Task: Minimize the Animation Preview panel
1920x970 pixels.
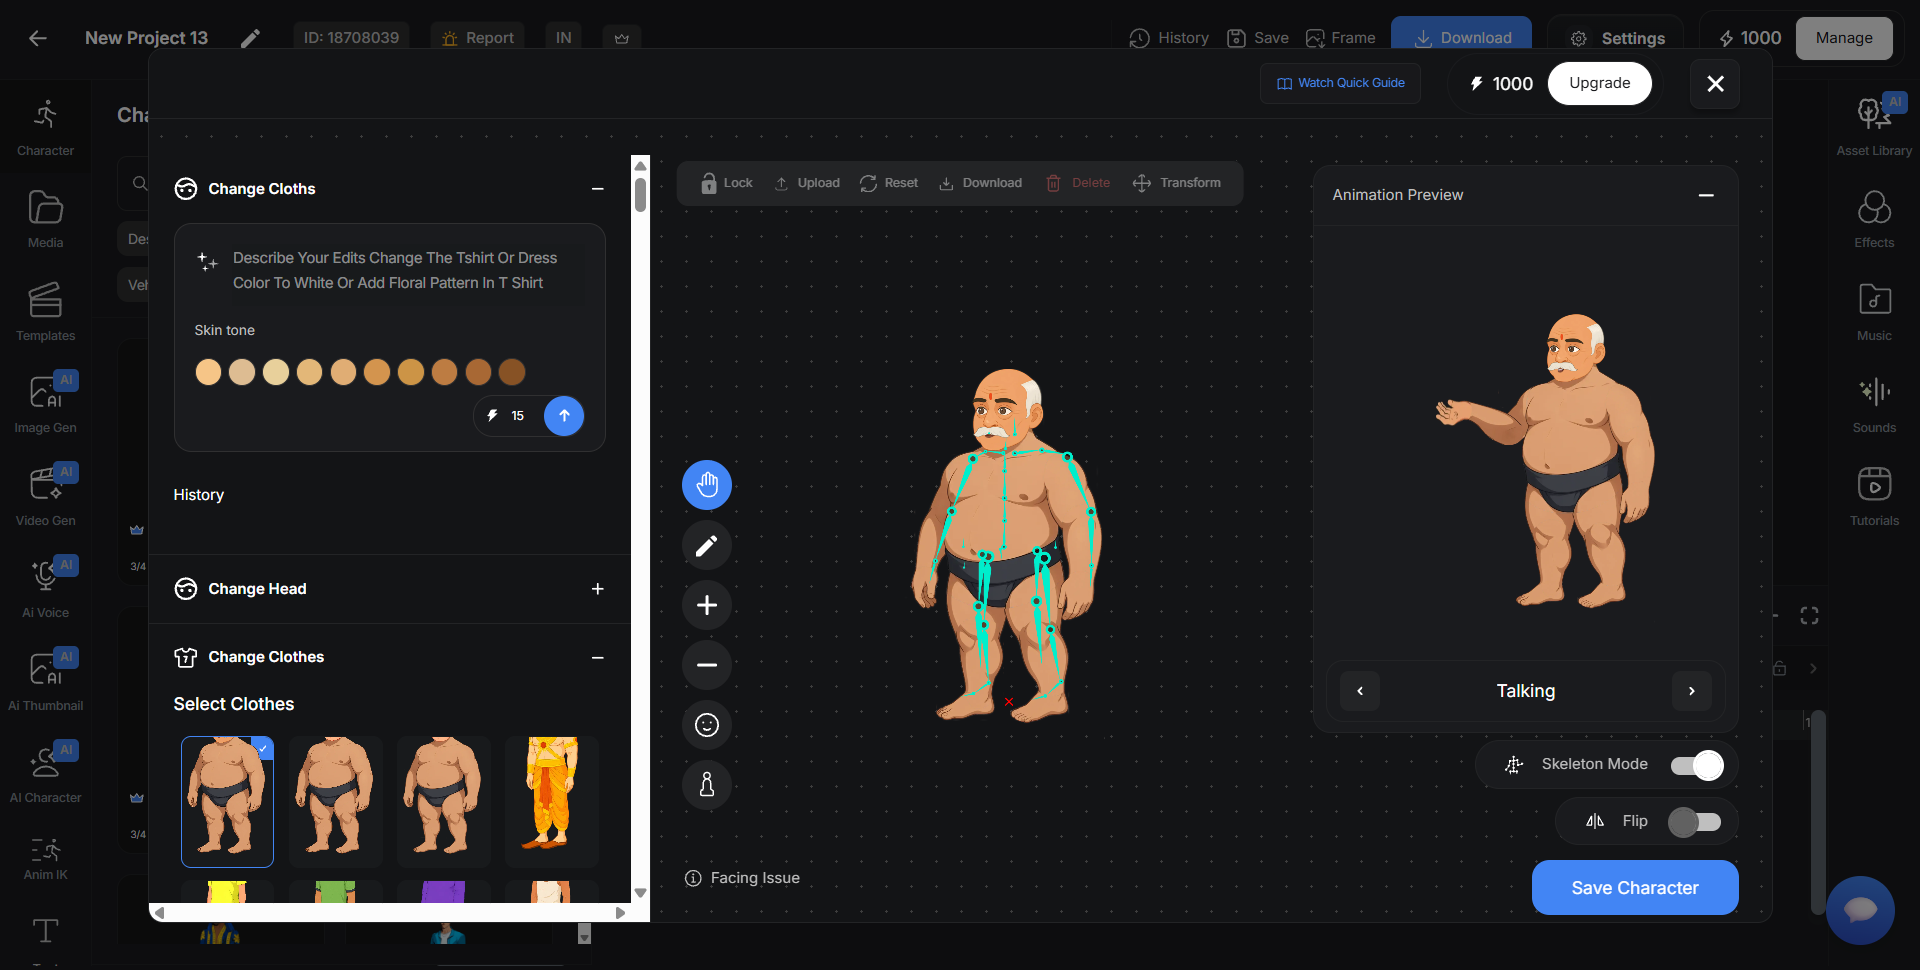Action: [x=1706, y=195]
